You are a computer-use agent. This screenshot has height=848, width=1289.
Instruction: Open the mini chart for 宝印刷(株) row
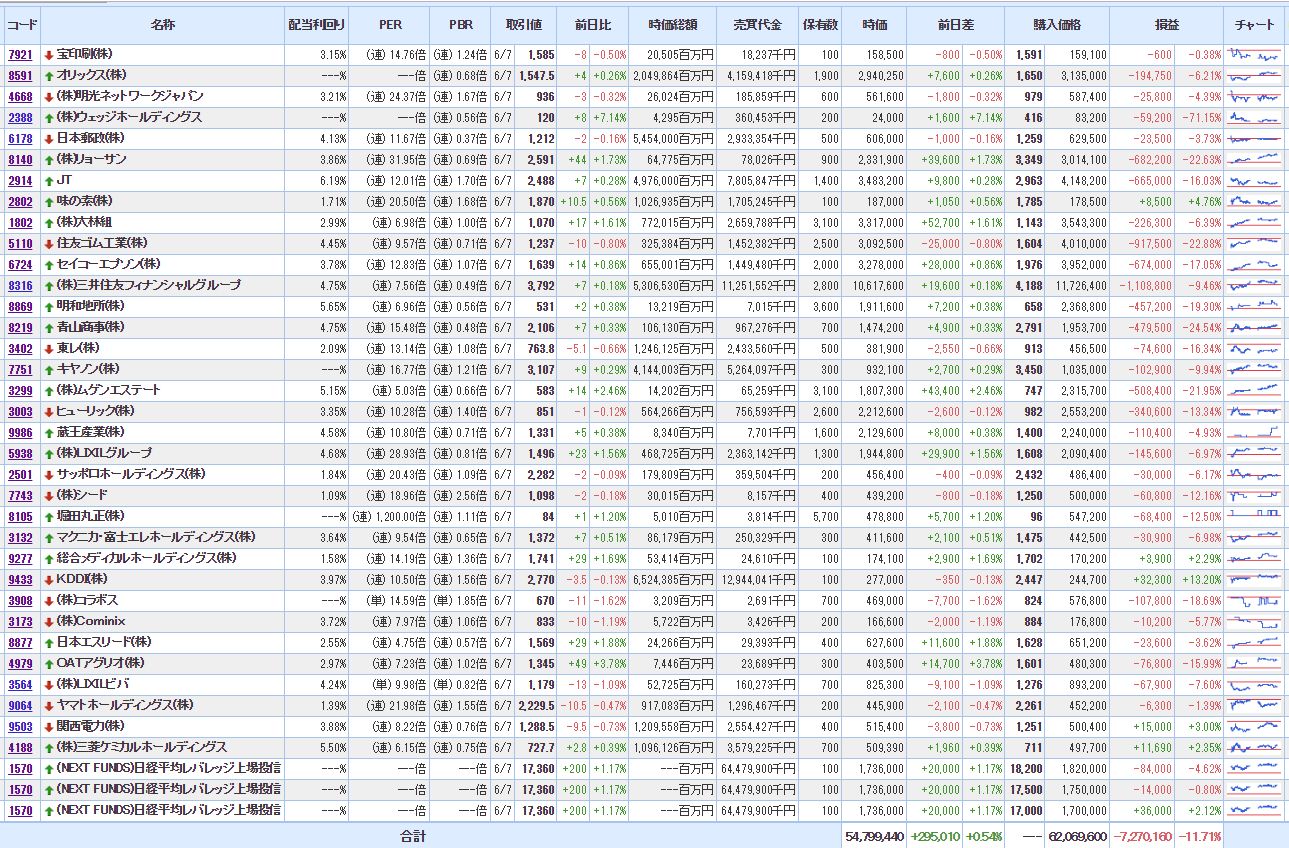click(x=1254, y=54)
